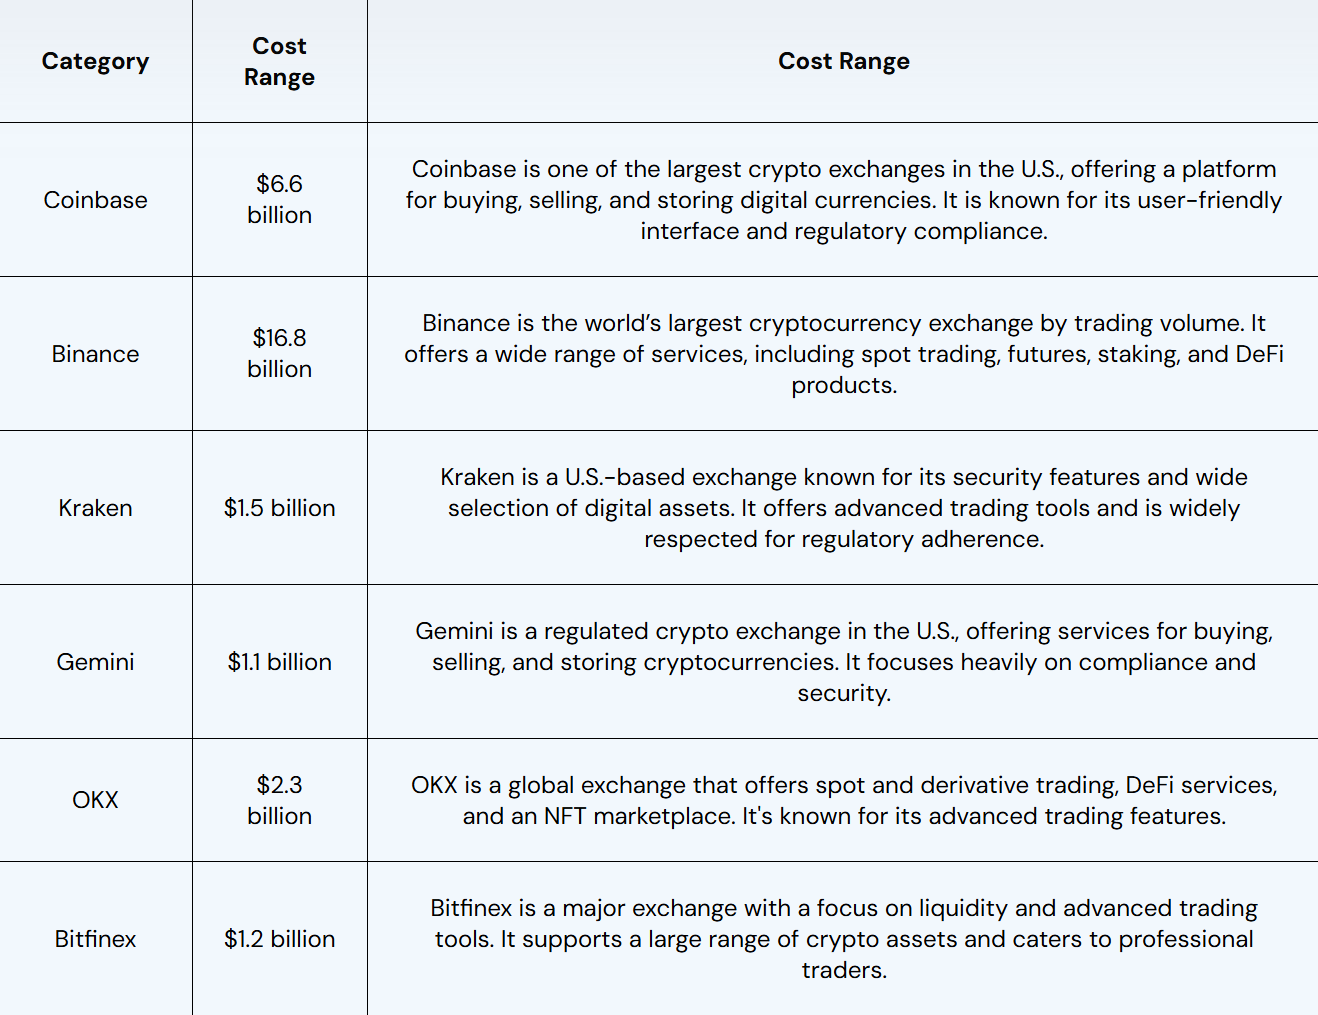Screen dimensions: 1318x1015
Task: Select the Coinbase description paragraph
Action: [x=843, y=200]
